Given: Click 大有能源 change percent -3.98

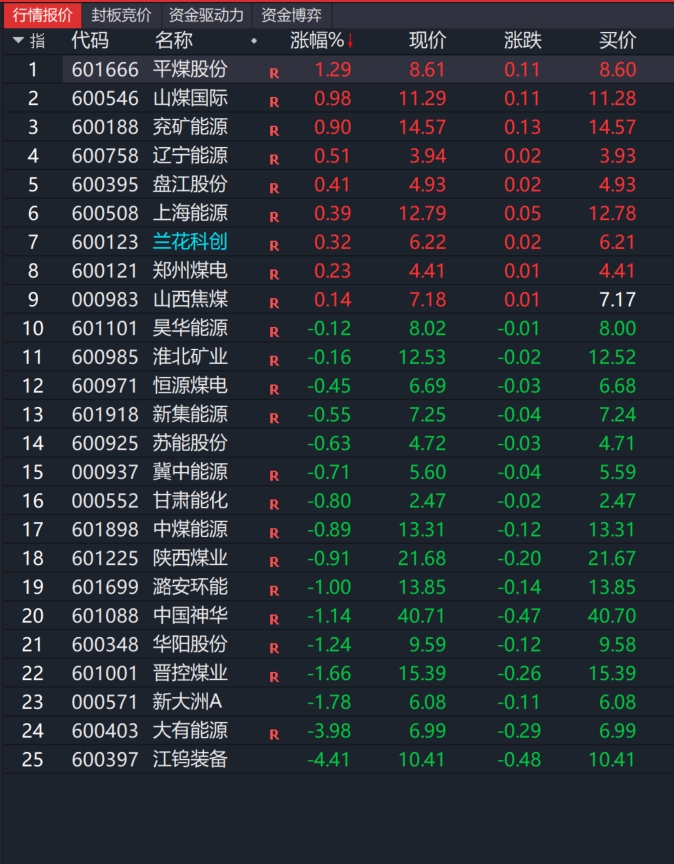Looking at the screenshot, I should [x=328, y=731].
